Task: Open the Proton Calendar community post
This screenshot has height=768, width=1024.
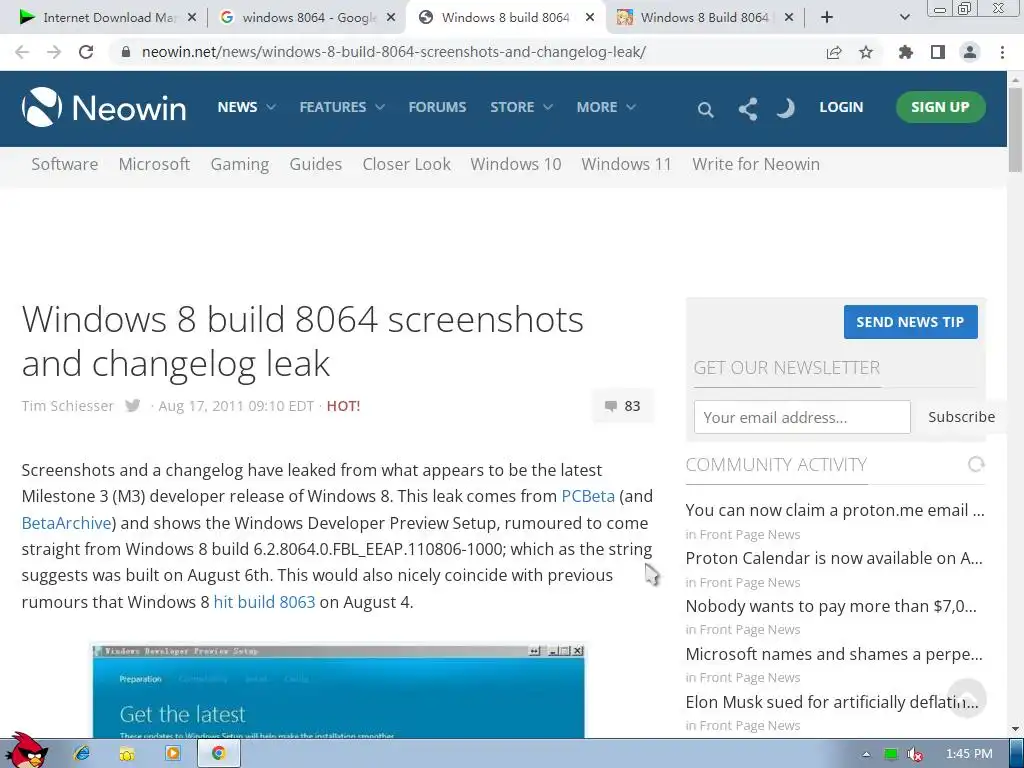Action: click(834, 558)
